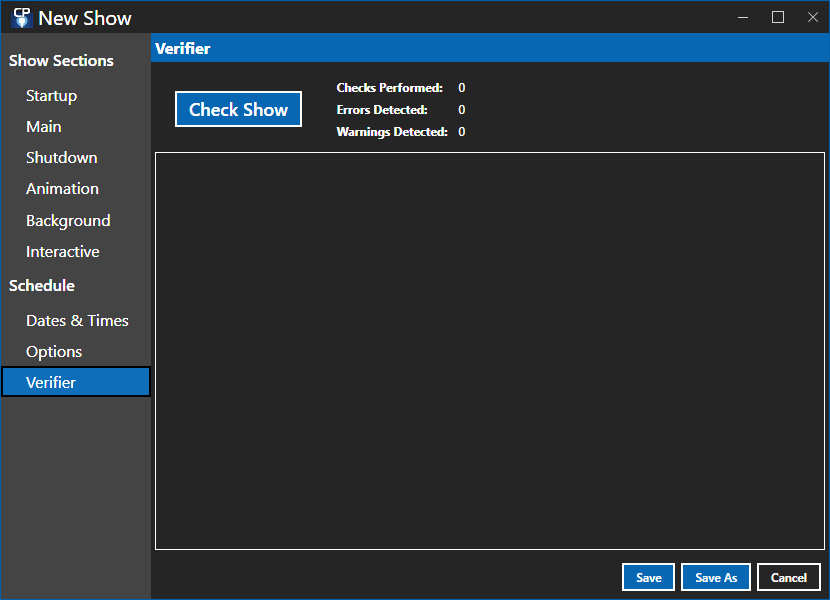Viewport: 830px width, 600px height.
Task: Close the New Show window
Action: tap(813, 17)
